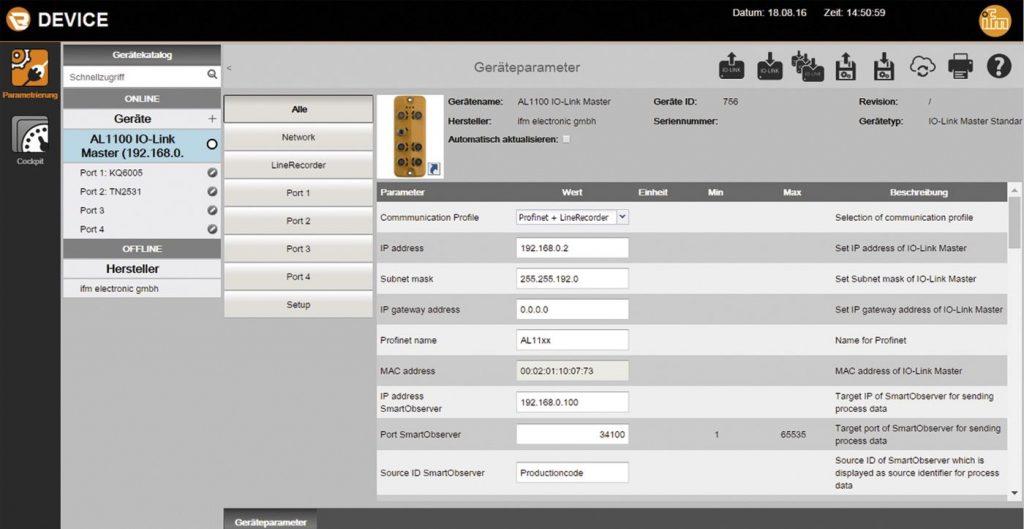Select the Network parameter tab

tap(298, 137)
